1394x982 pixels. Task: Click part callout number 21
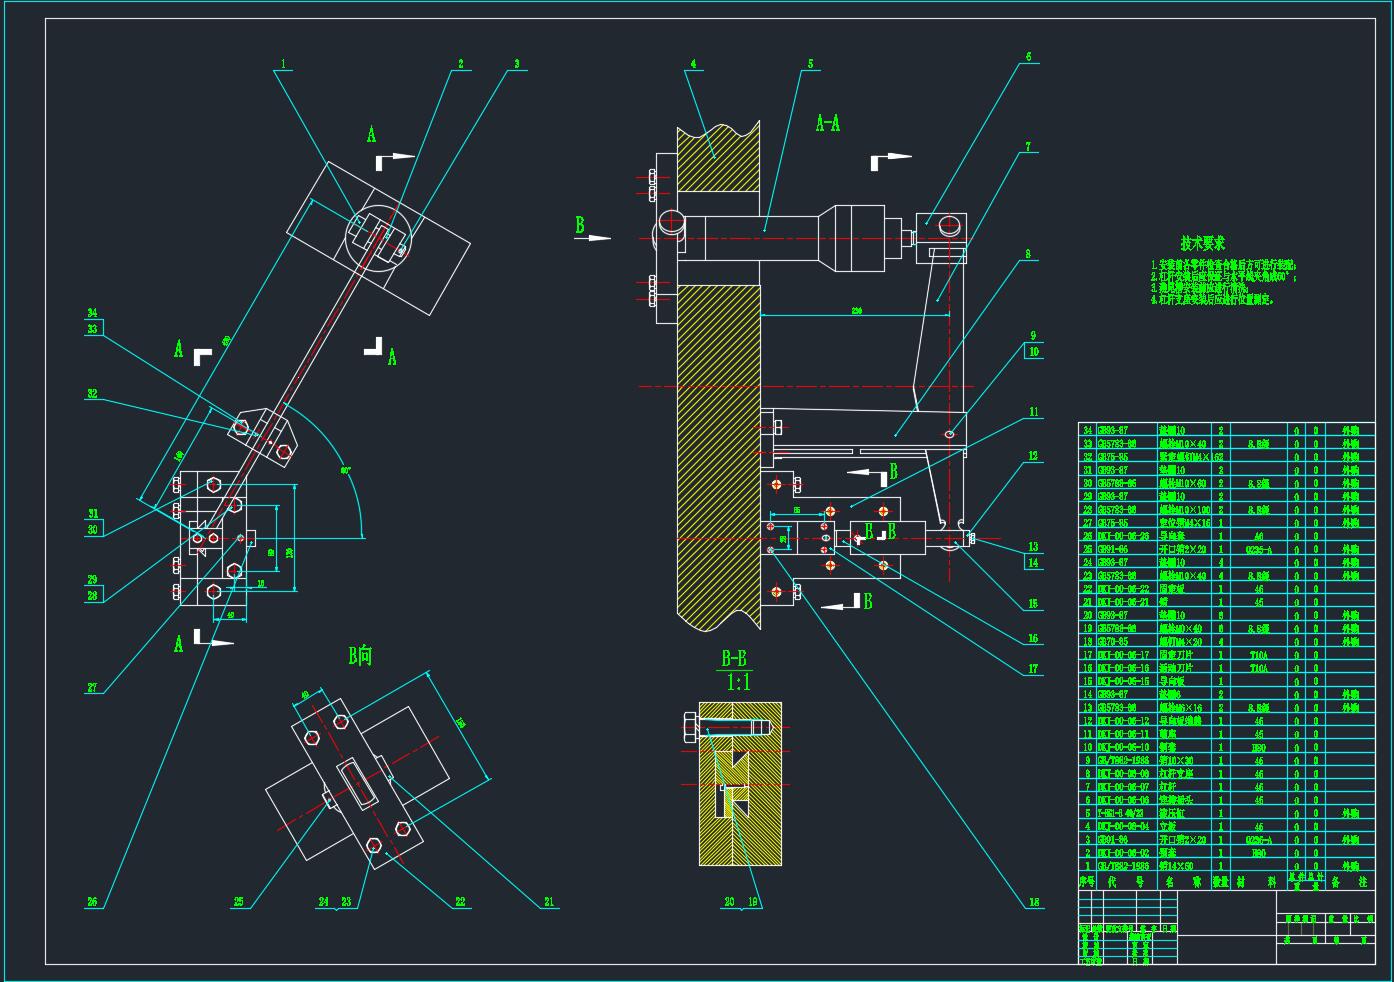pyautogui.click(x=549, y=902)
